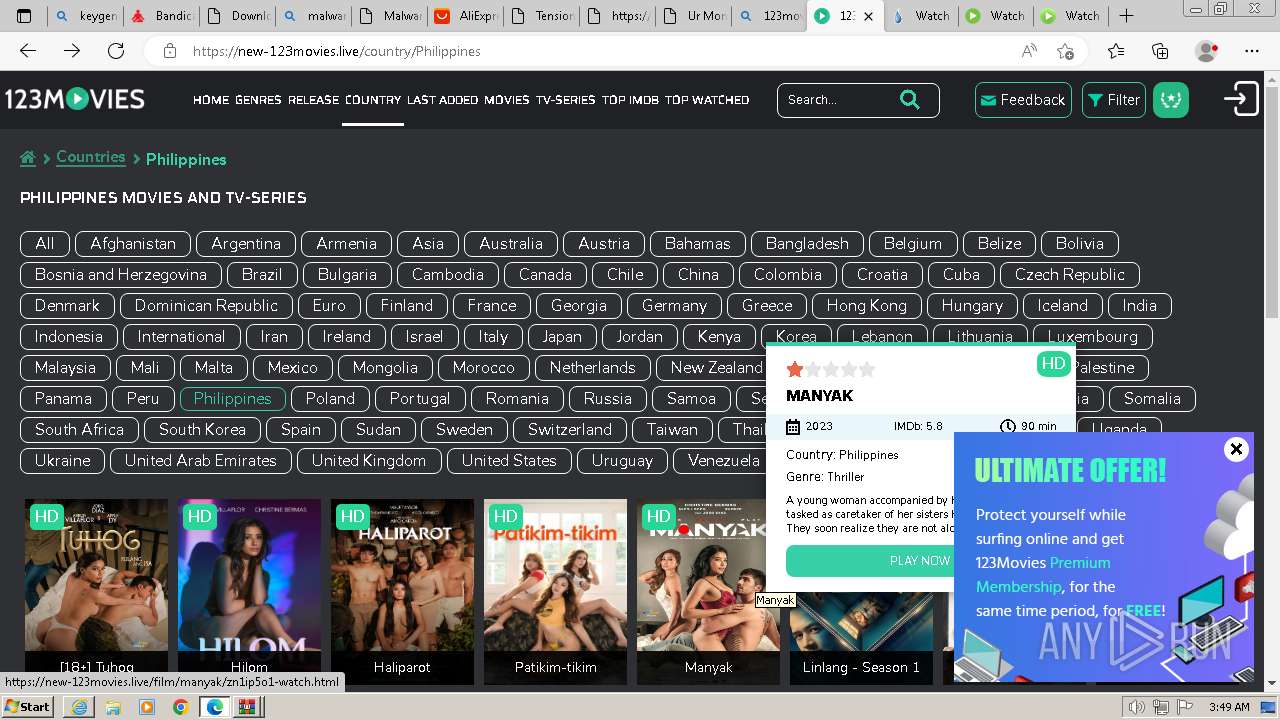Click the Linlang - Season 1 title
This screenshot has width=1280, height=720.
tap(861, 667)
